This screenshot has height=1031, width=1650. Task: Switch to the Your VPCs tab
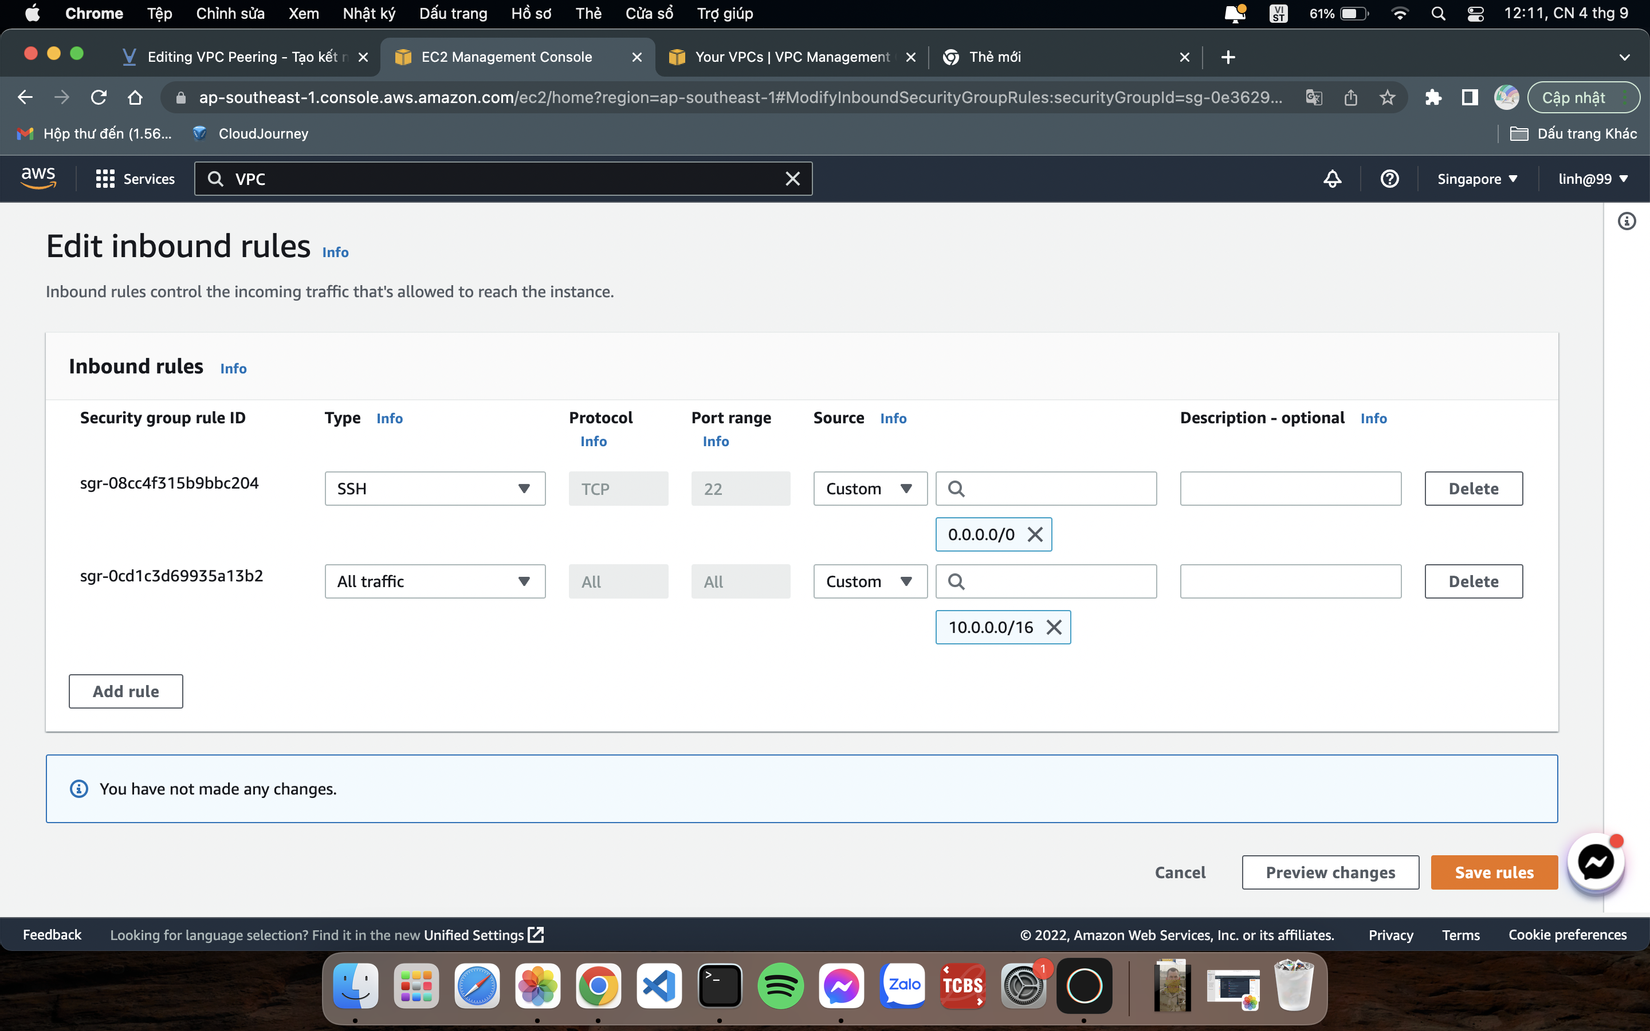coord(792,57)
